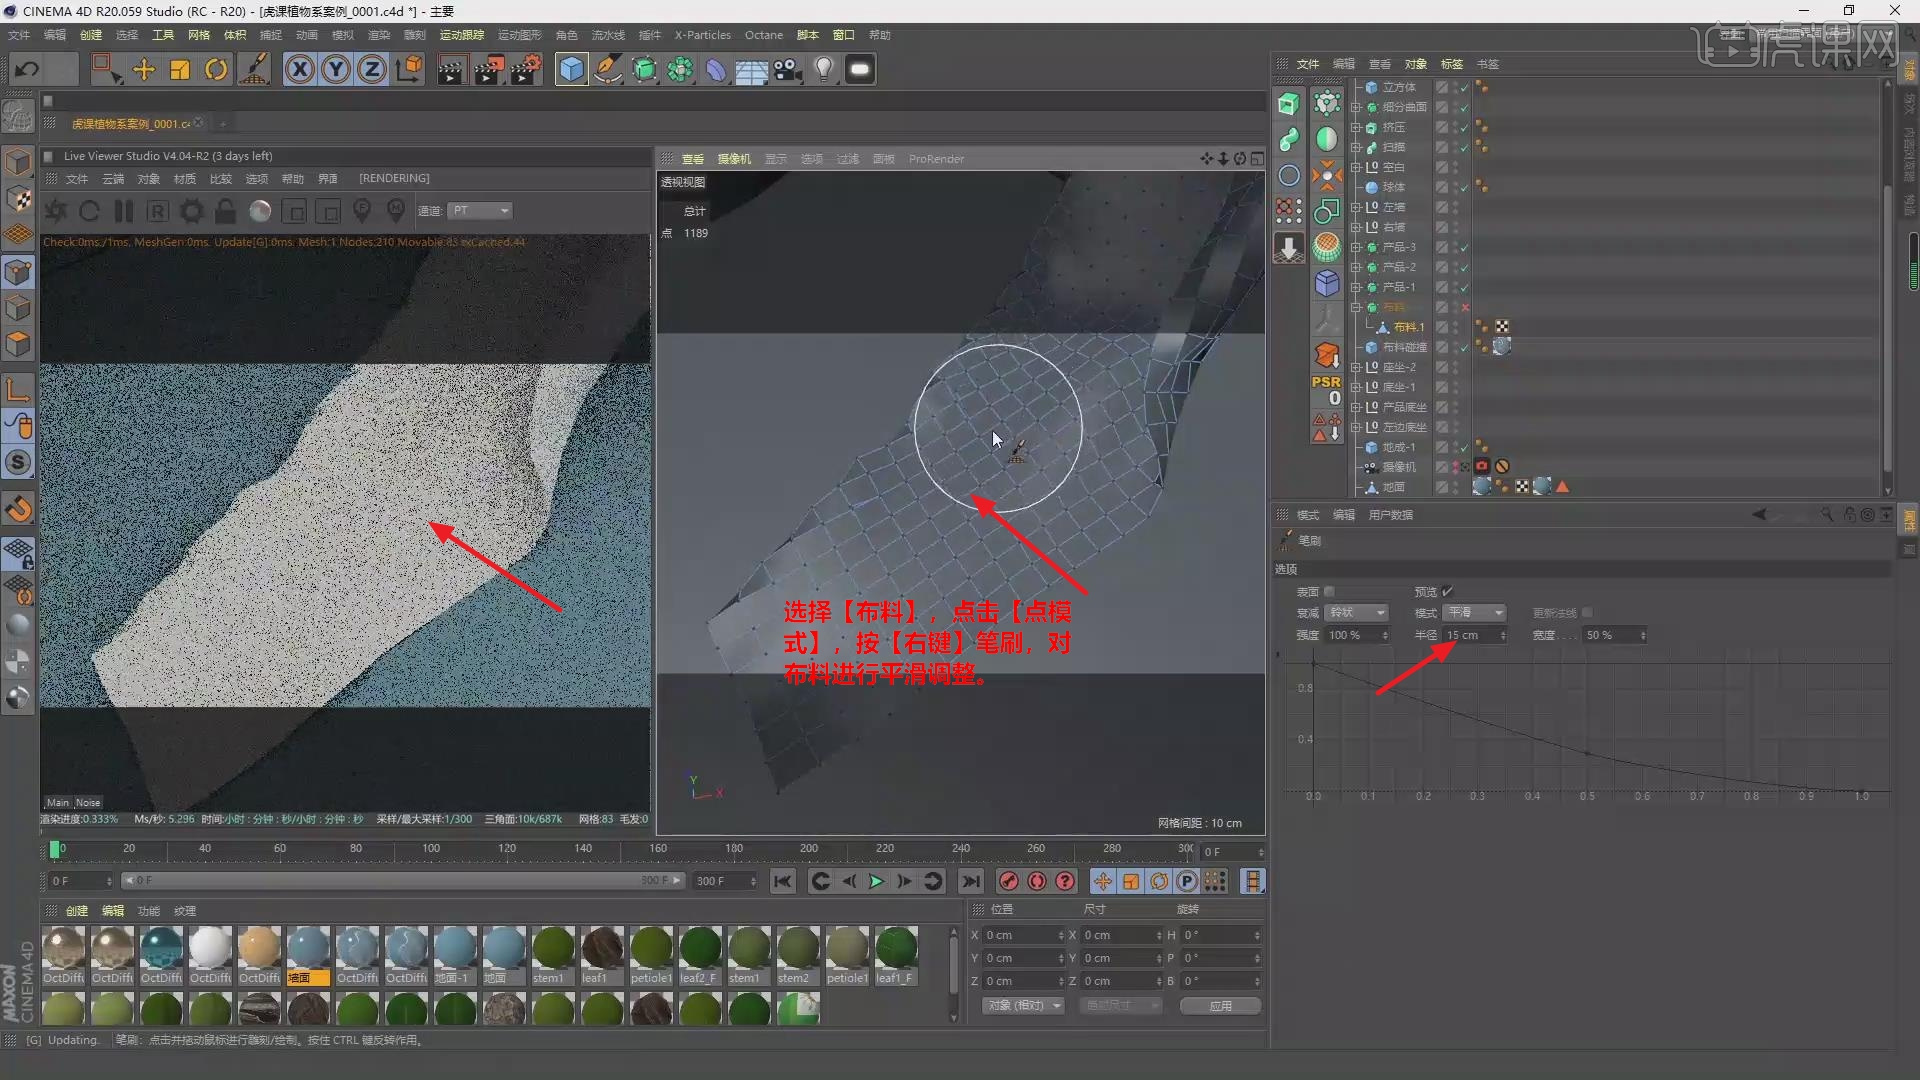Toggle X axis lock

300,69
